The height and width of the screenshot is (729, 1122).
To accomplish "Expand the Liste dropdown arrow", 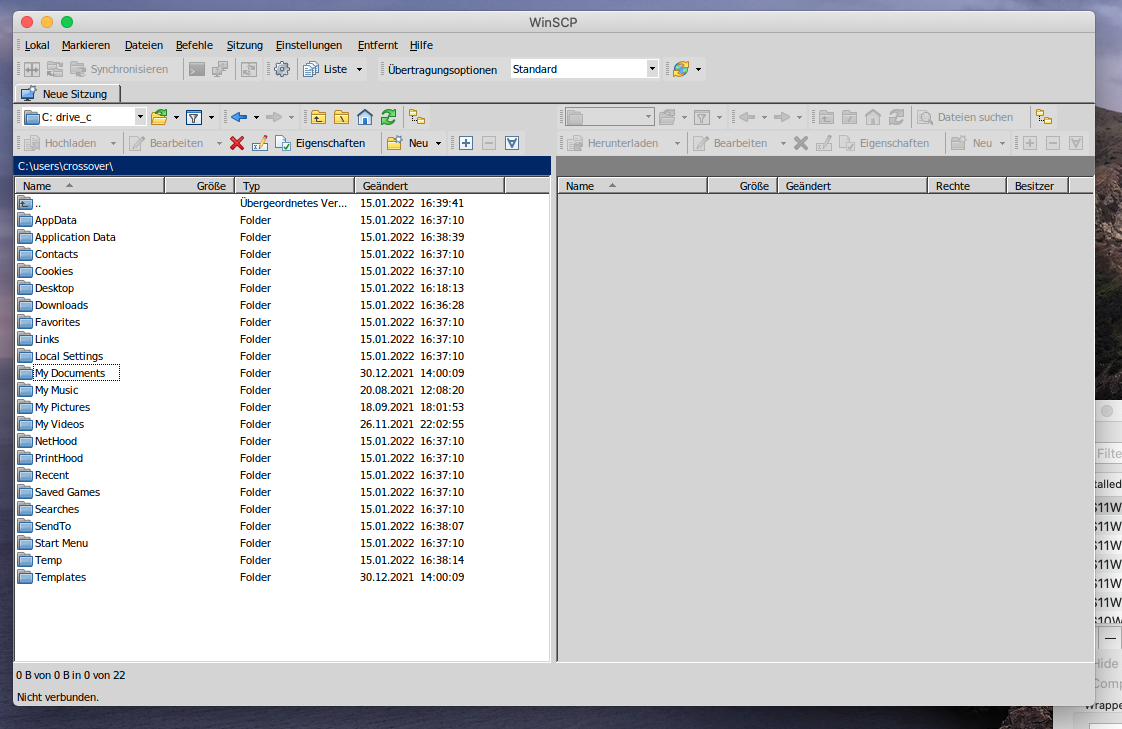I will (x=359, y=69).
